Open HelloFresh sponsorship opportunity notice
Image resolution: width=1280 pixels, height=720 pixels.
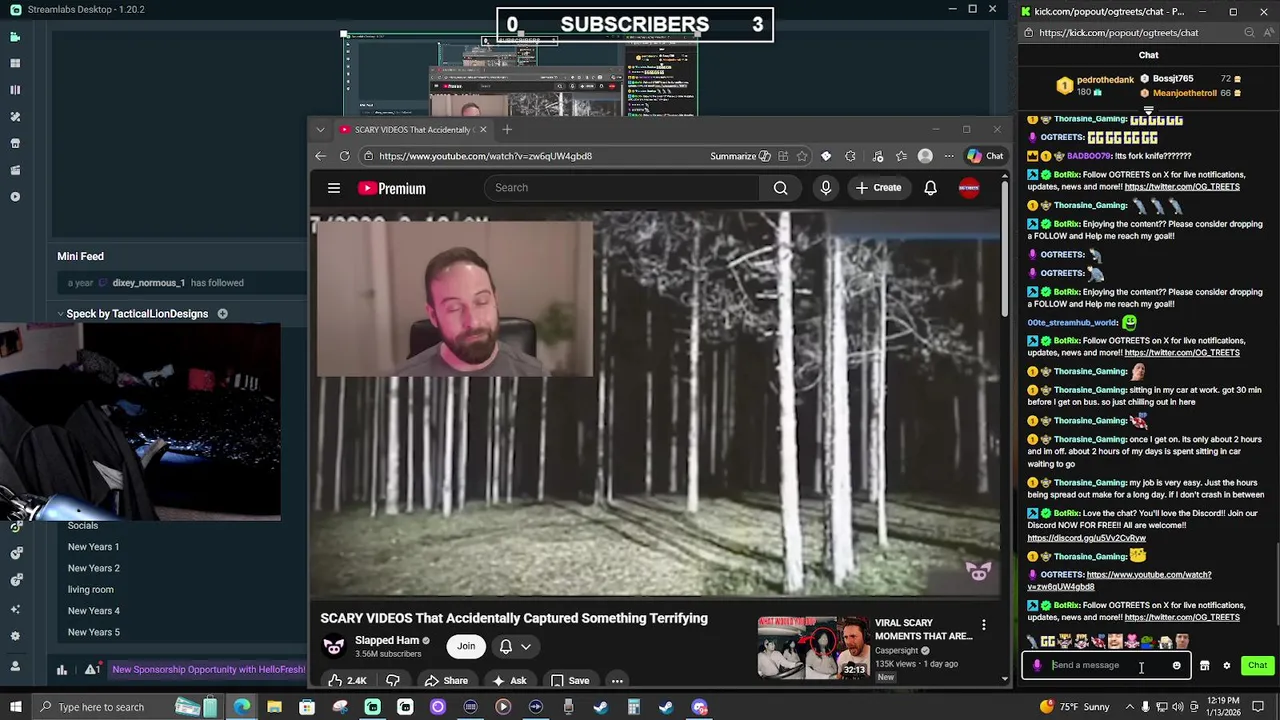pyautogui.click(x=208, y=670)
